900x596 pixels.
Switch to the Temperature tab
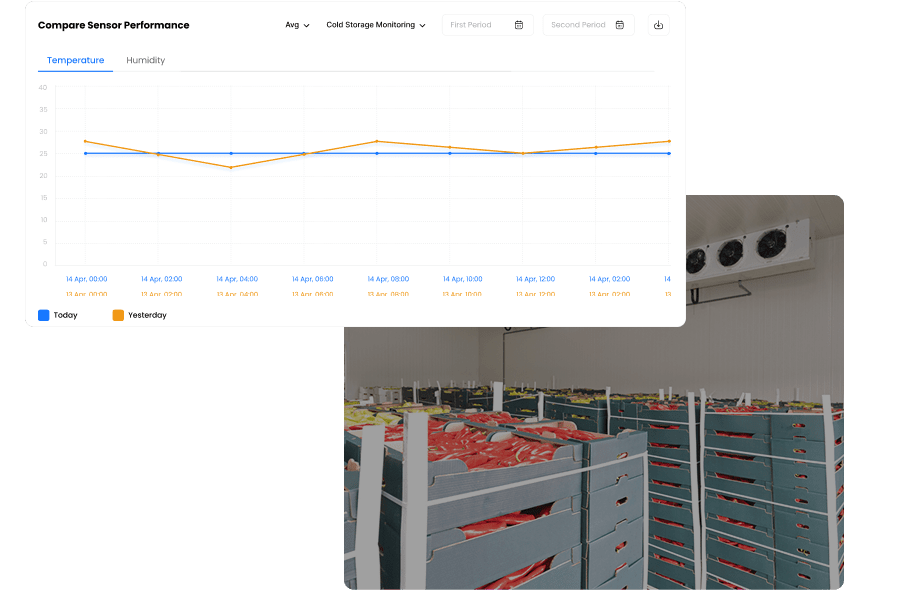75,60
